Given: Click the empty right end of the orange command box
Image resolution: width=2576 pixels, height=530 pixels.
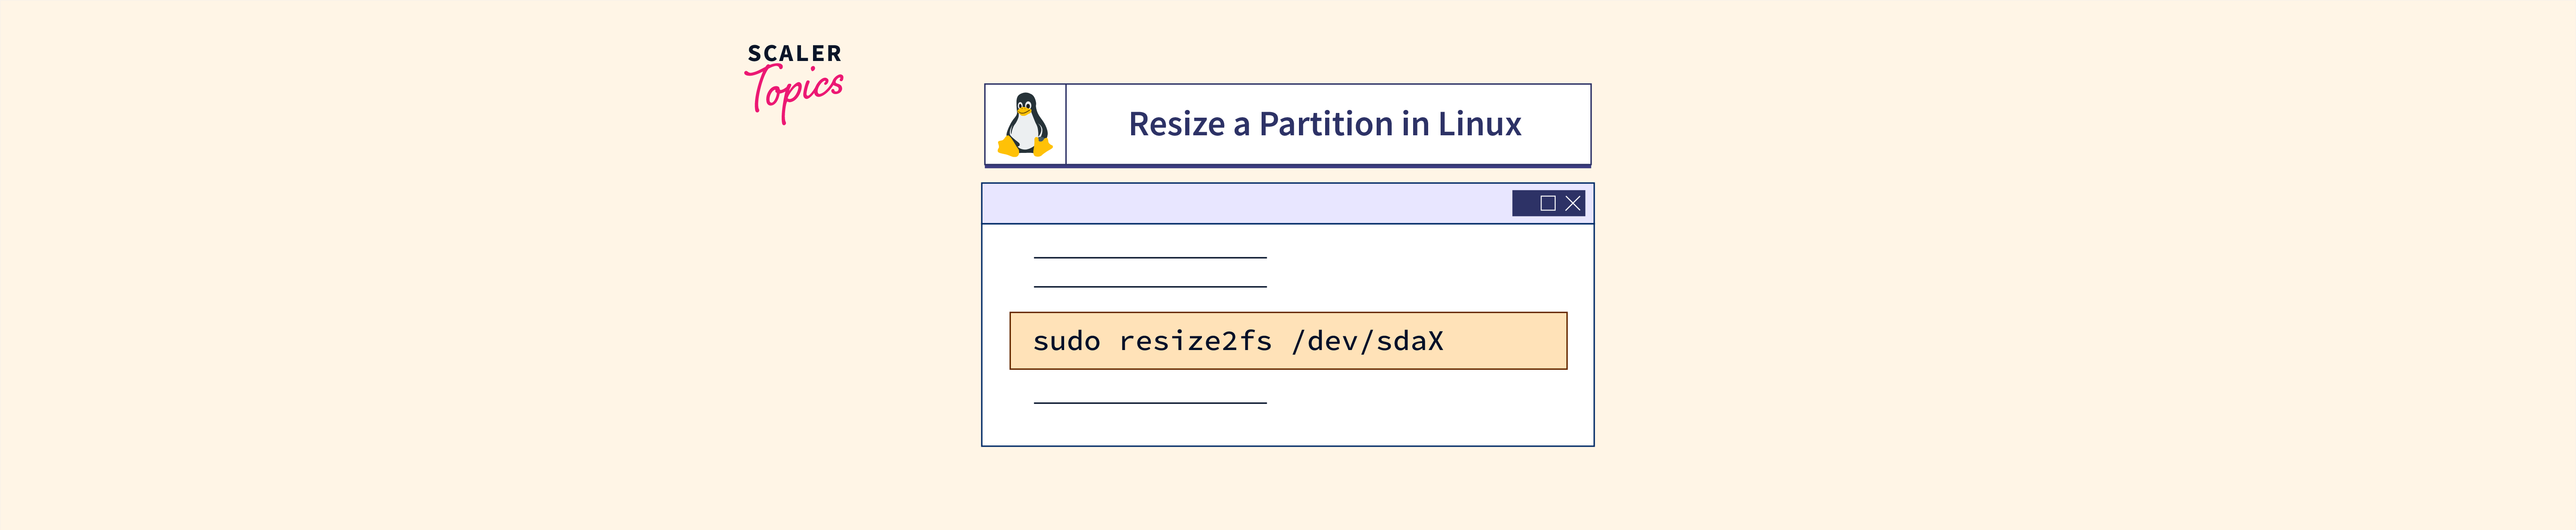Looking at the screenshot, I should coord(1510,342).
